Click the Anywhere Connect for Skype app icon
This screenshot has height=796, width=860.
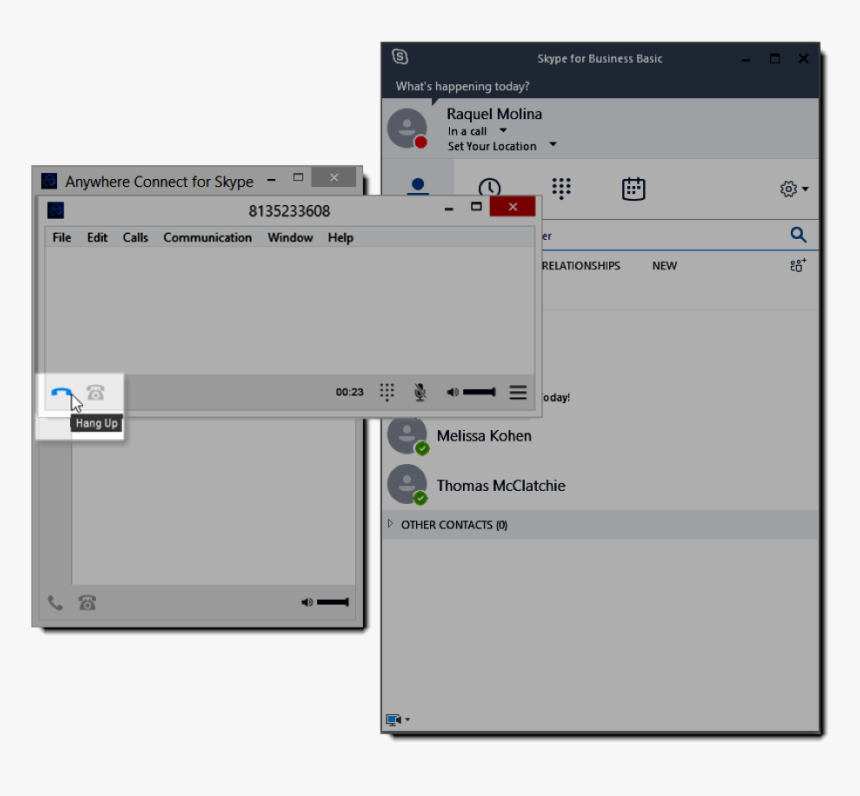49,180
